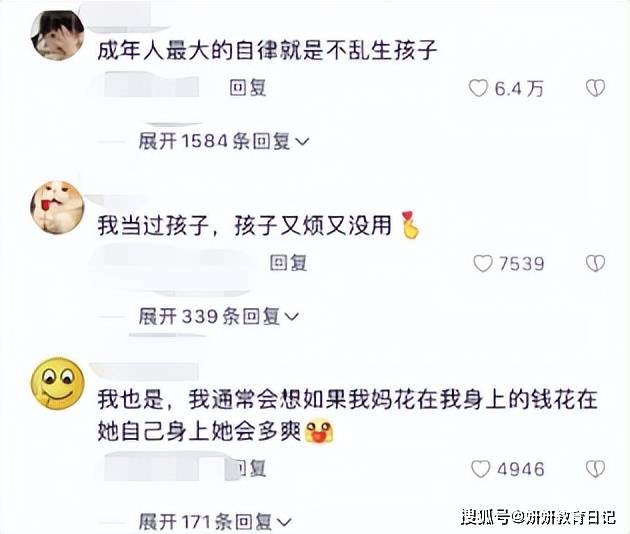Open the cat avatar profile
Image resolution: width=630 pixels, height=534 pixels.
(57, 207)
